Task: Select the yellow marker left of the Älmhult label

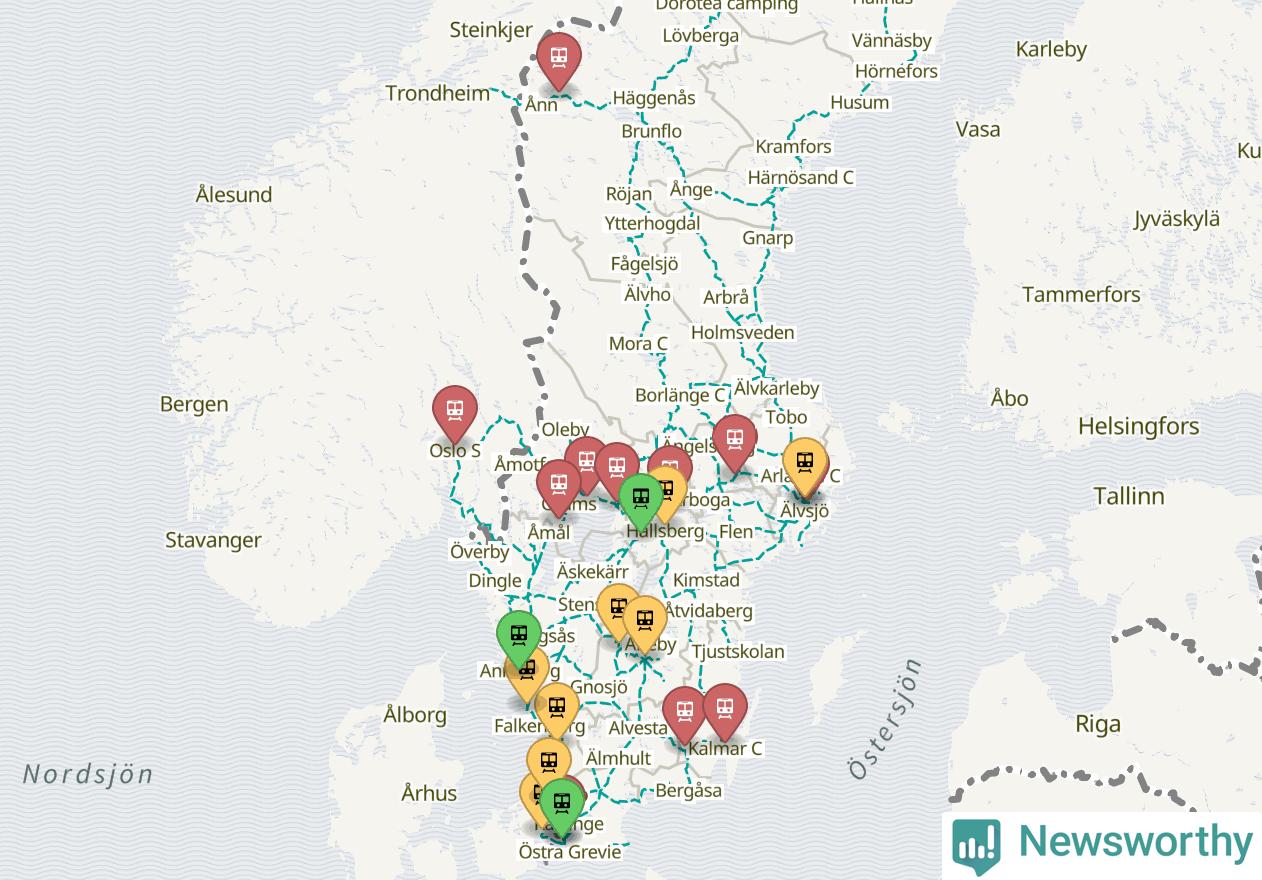Action: tap(549, 765)
